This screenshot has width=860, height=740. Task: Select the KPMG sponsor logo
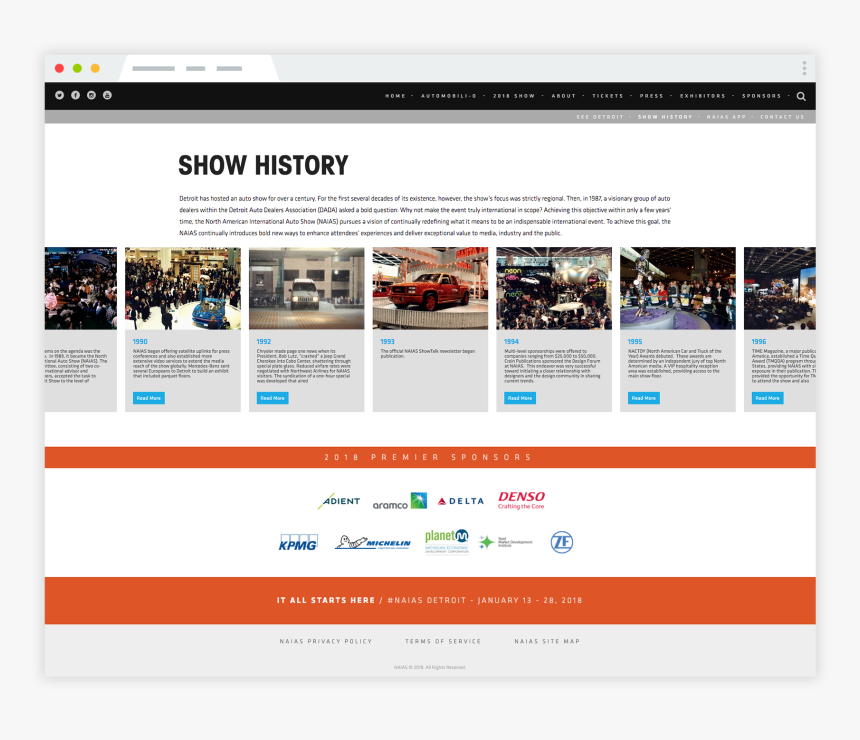297,541
